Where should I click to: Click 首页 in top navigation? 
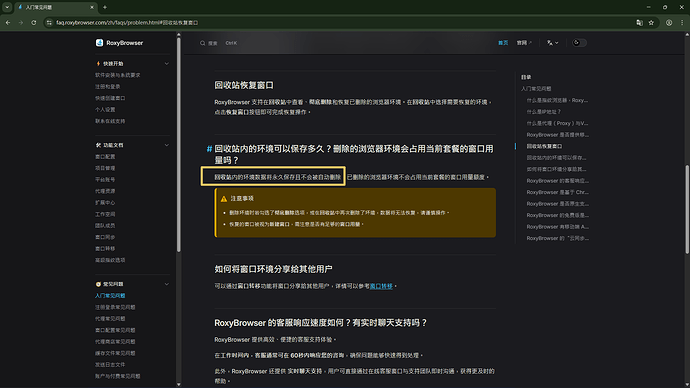tap(503, 43)
